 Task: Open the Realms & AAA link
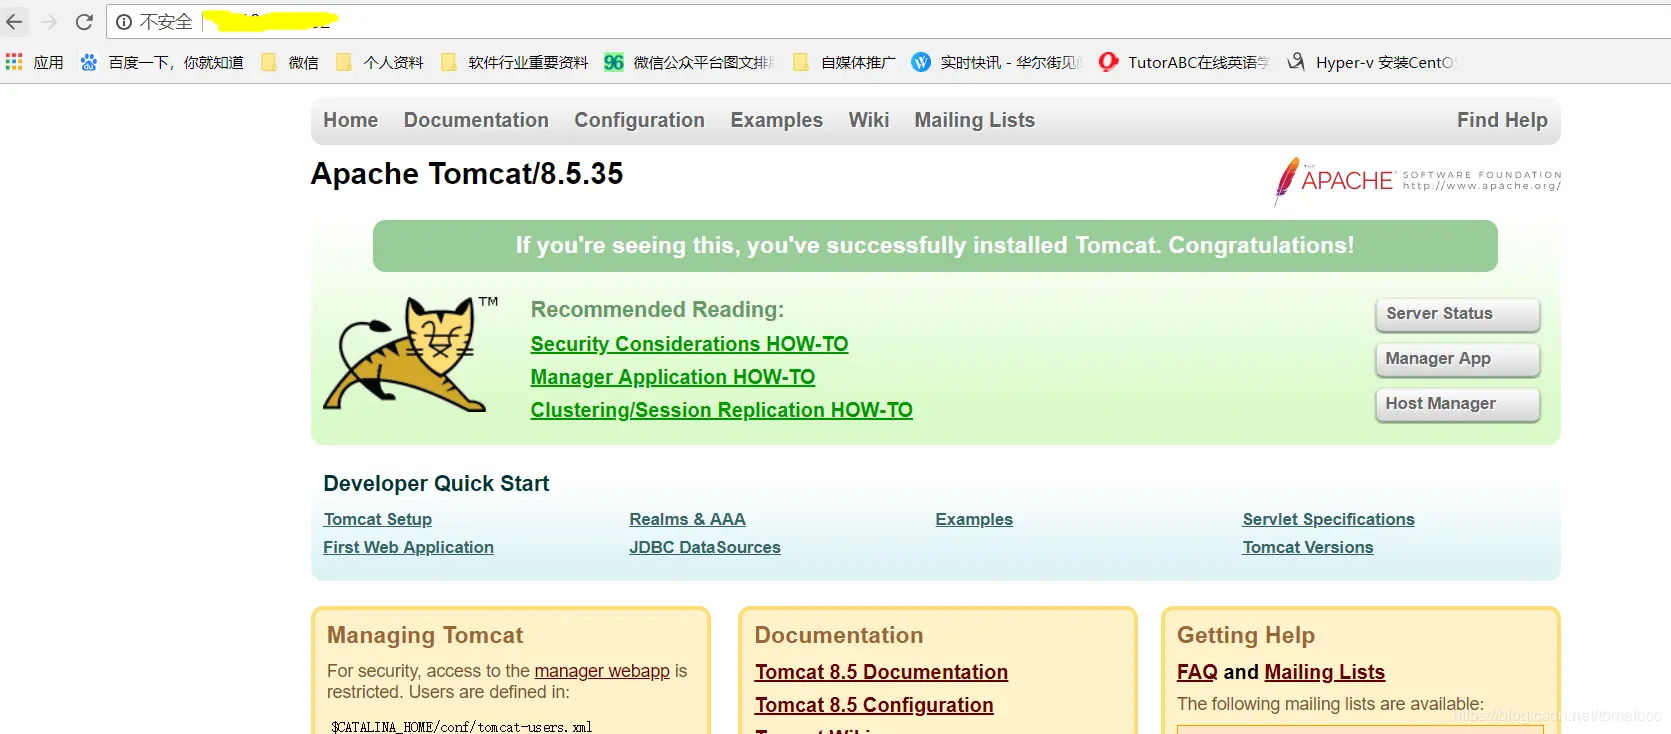click(x=687, y=519)
